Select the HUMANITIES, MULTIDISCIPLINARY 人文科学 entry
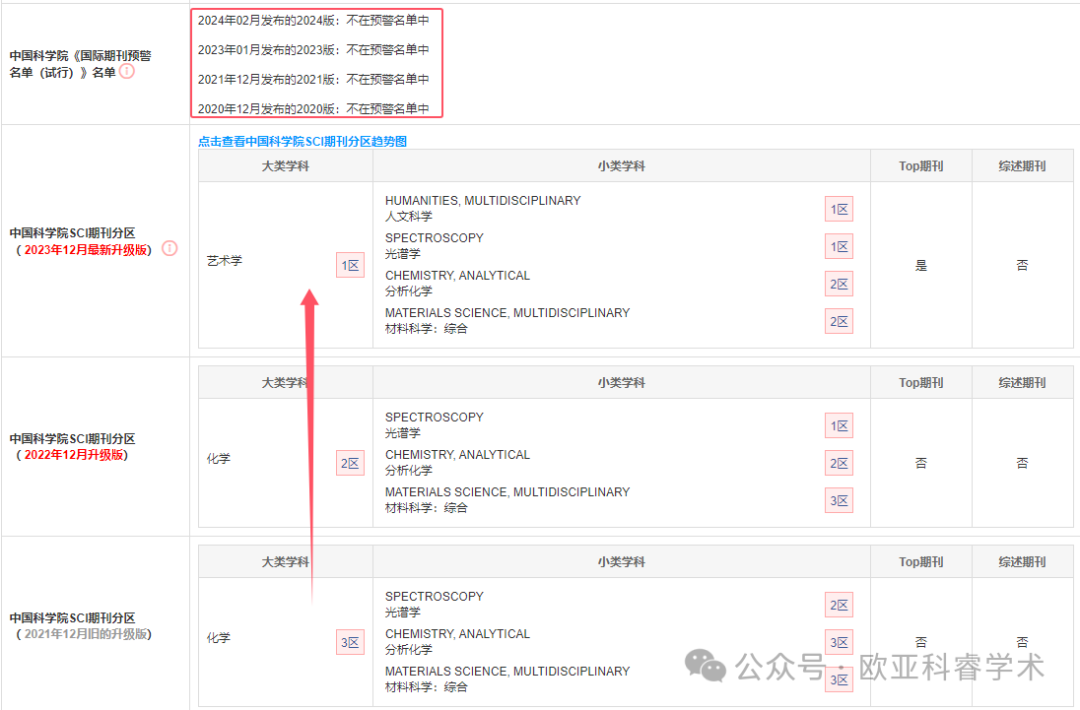 [x=483, y=208]
